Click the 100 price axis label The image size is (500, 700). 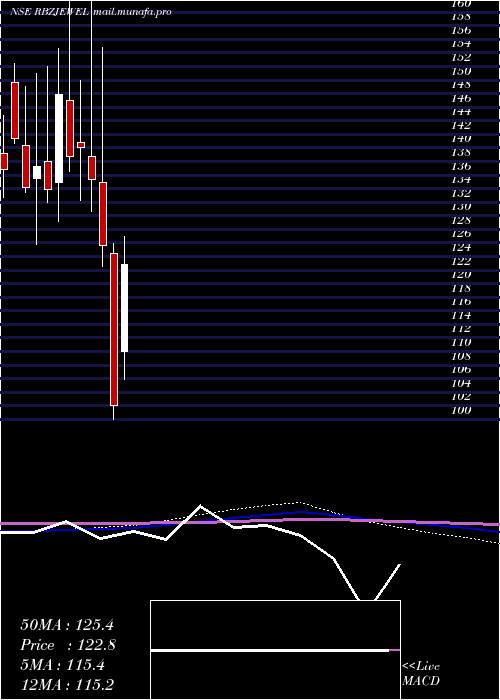pos(461,410)
